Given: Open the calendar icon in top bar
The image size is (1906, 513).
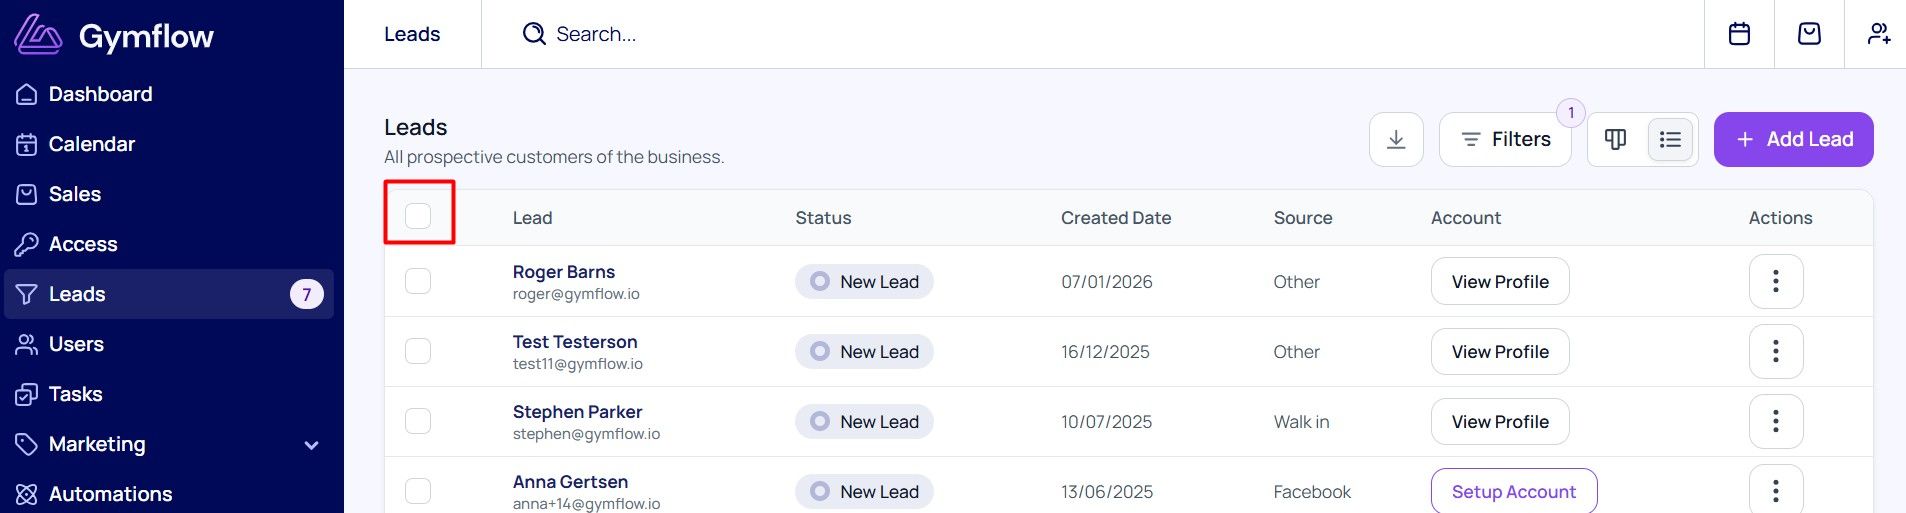Looking at the screenshot, I should (x=1739, y=34).
